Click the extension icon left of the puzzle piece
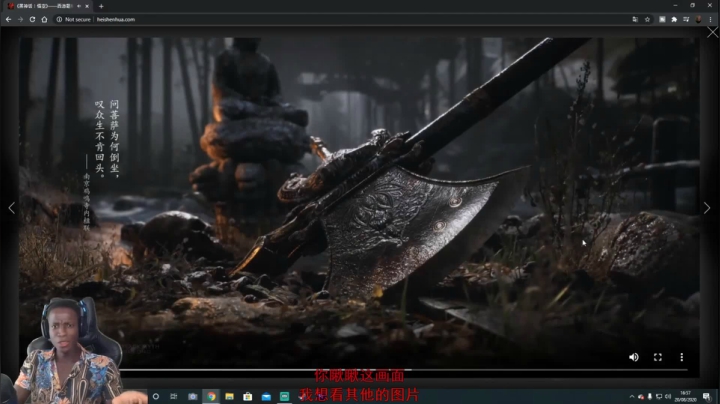Image resolution: width=720 pixels, height=404 pixels. pyautogui.click(x=662, y=19)
